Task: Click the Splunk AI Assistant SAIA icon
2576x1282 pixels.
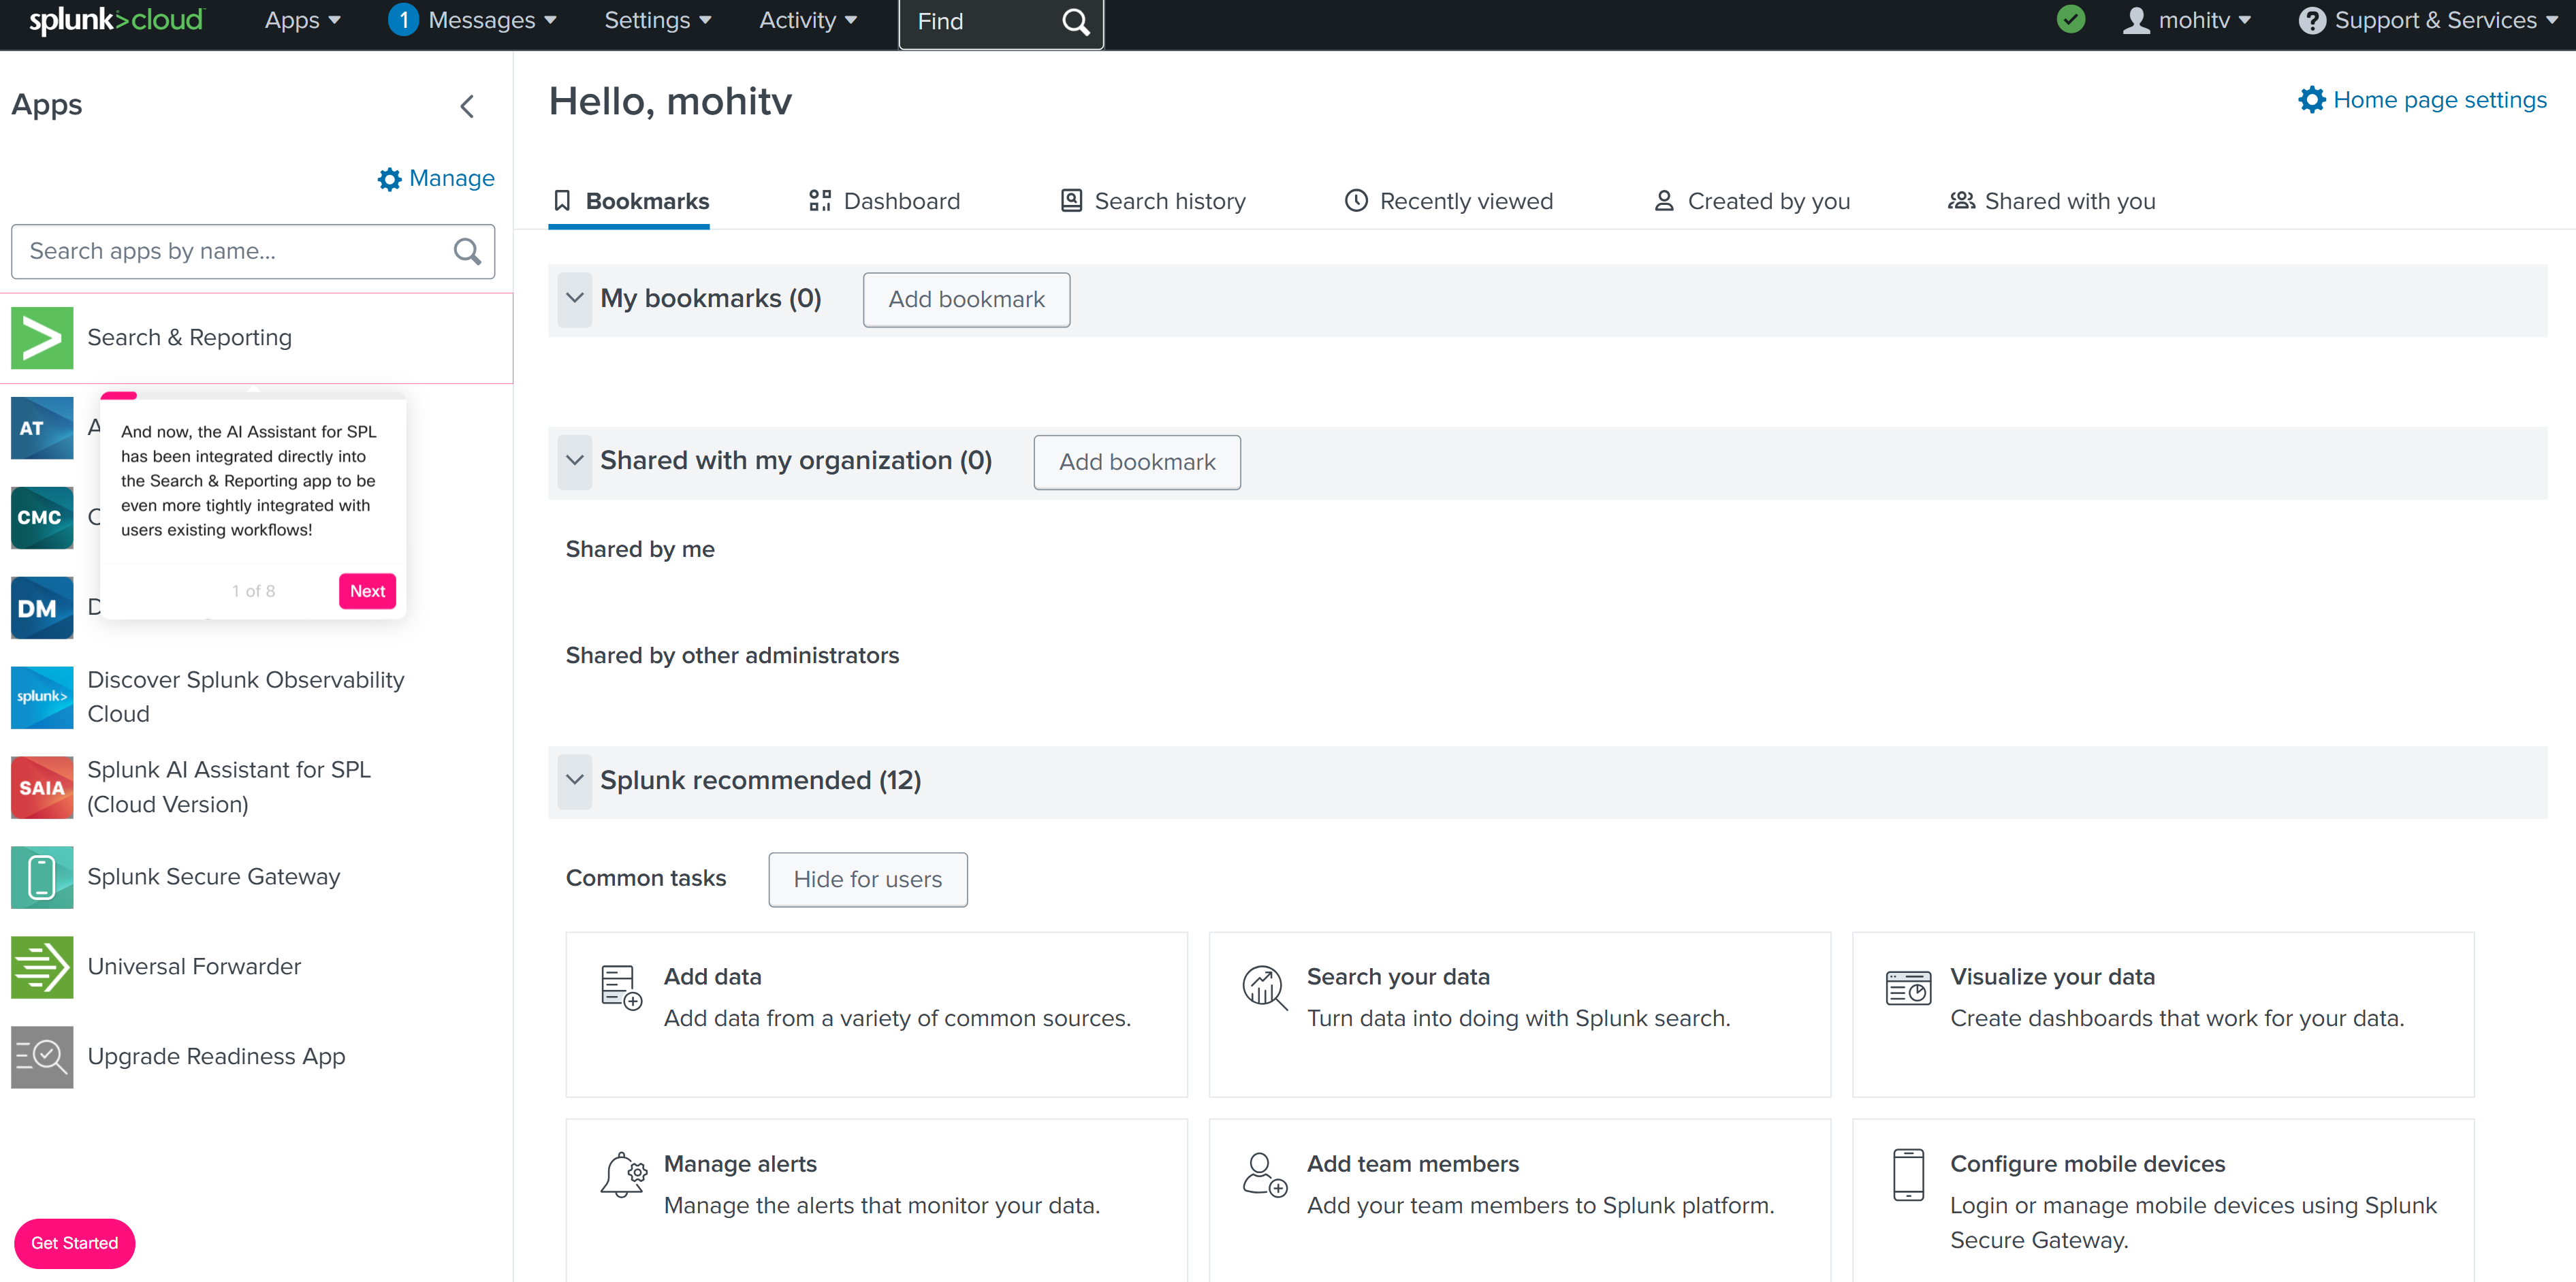Action: coord(42,787)
